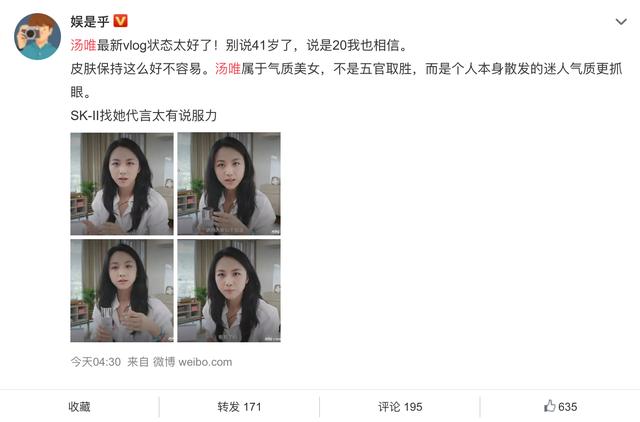Open the post options chevron dropdown
This screenshot has height=422, width=640.
(x=621, y=22)
